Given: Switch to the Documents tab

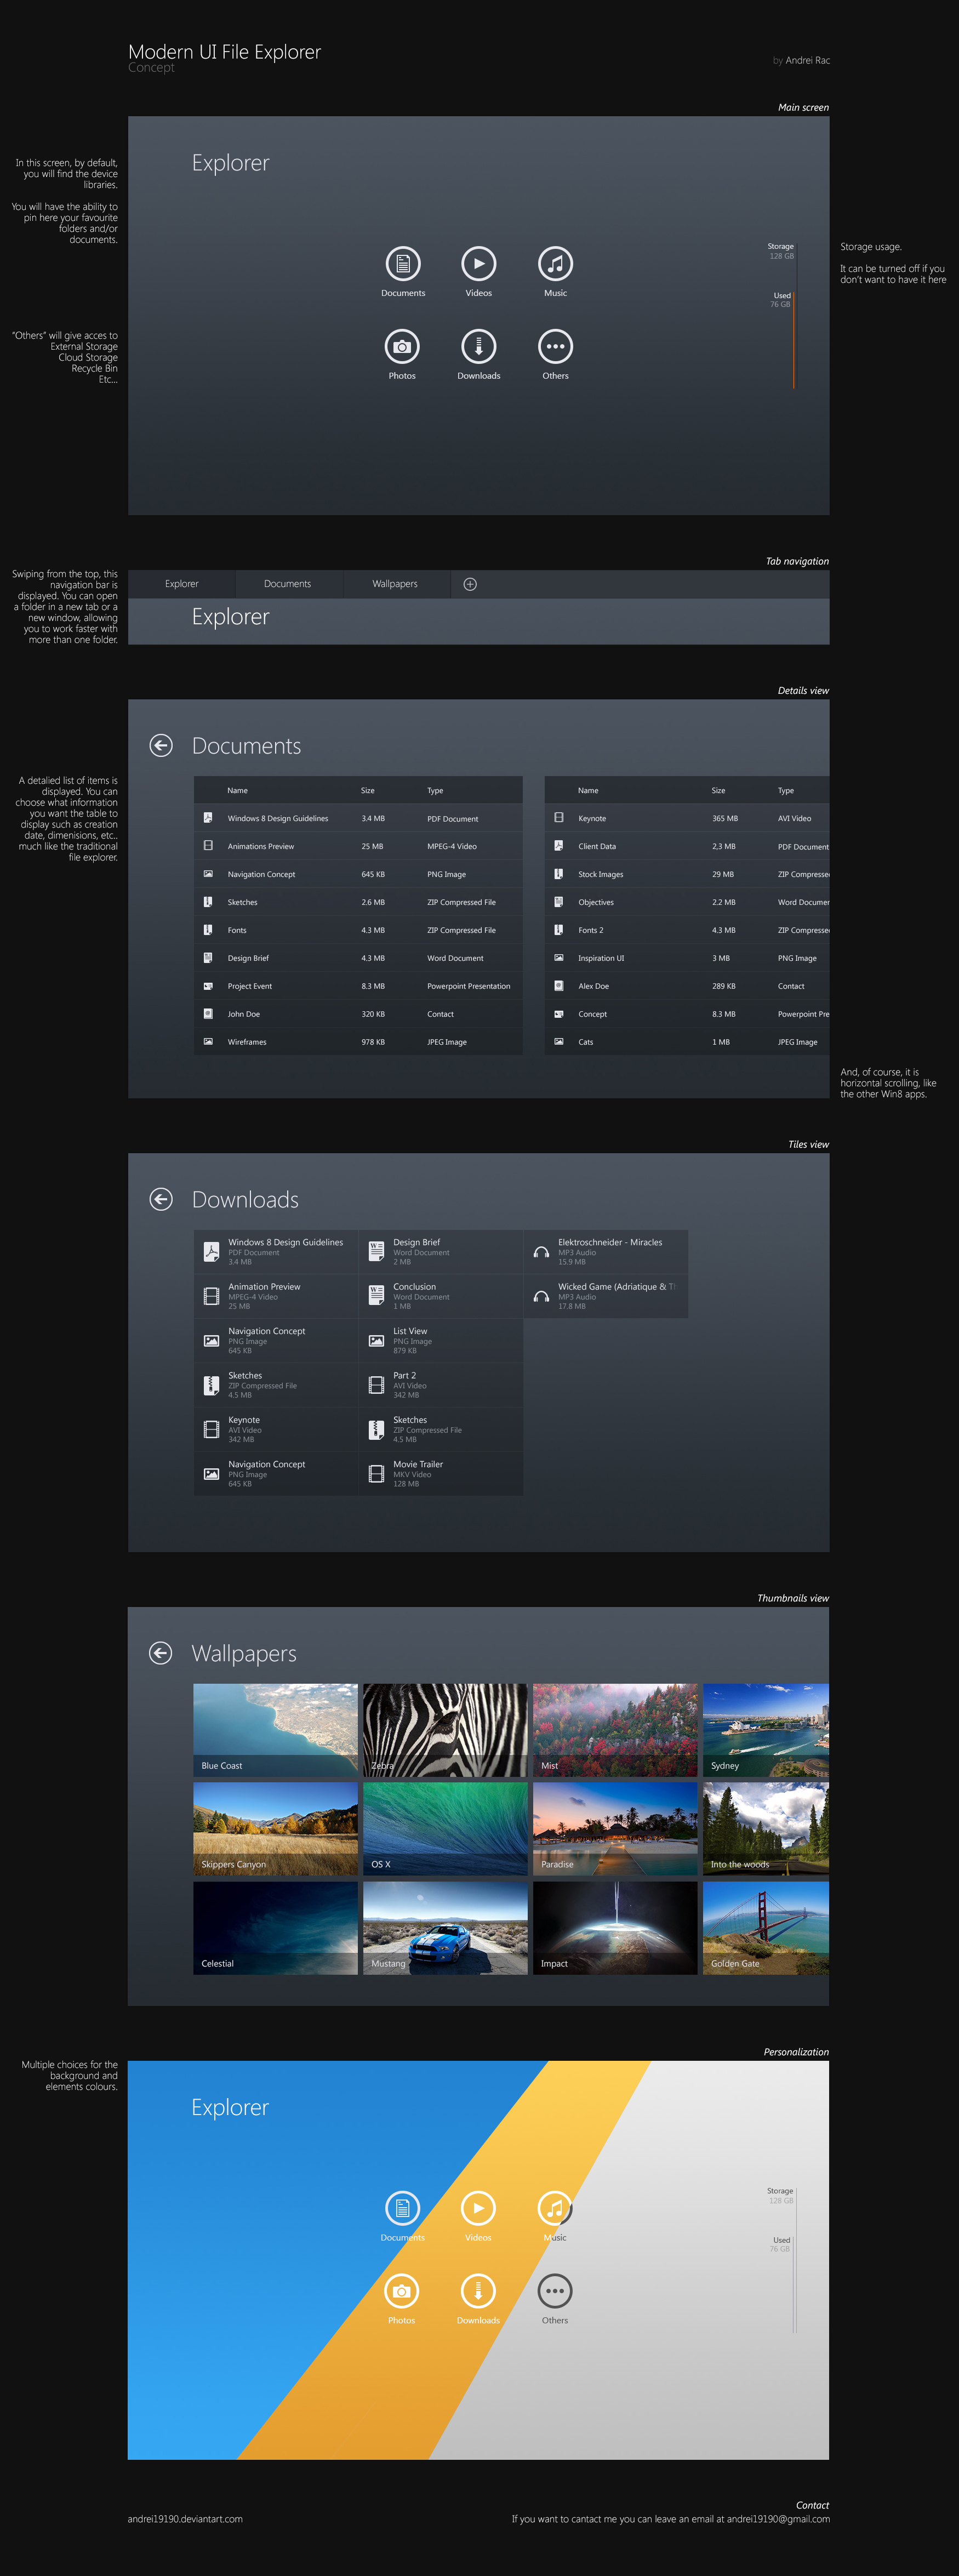Looking at the screenshot, I should coord(288,584).
